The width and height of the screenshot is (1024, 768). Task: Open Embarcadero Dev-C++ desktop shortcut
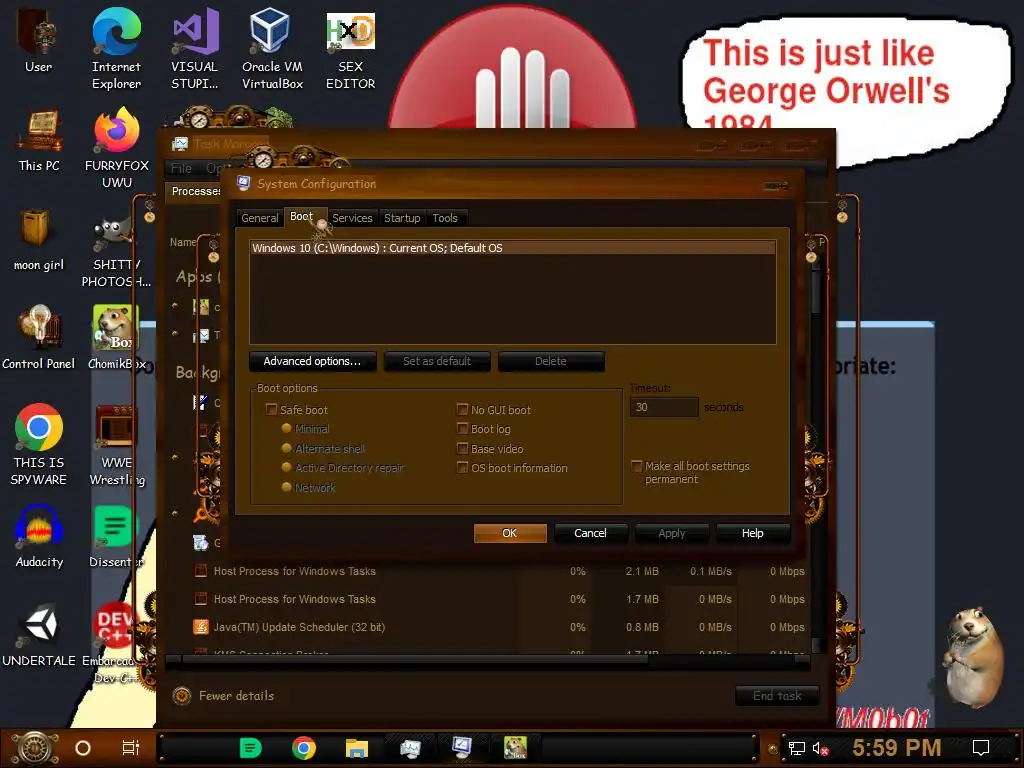tap(115, 643)
